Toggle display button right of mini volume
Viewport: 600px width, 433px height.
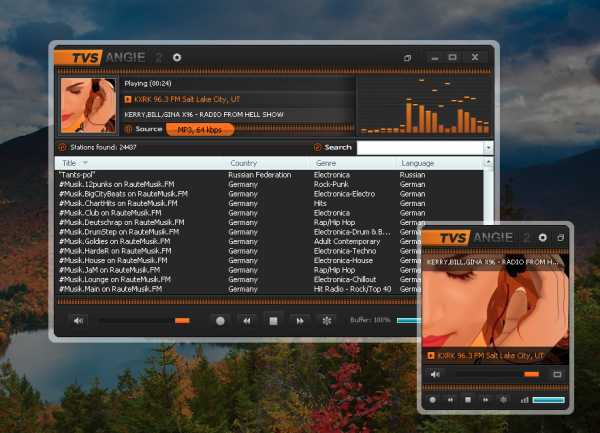[557, 374]
